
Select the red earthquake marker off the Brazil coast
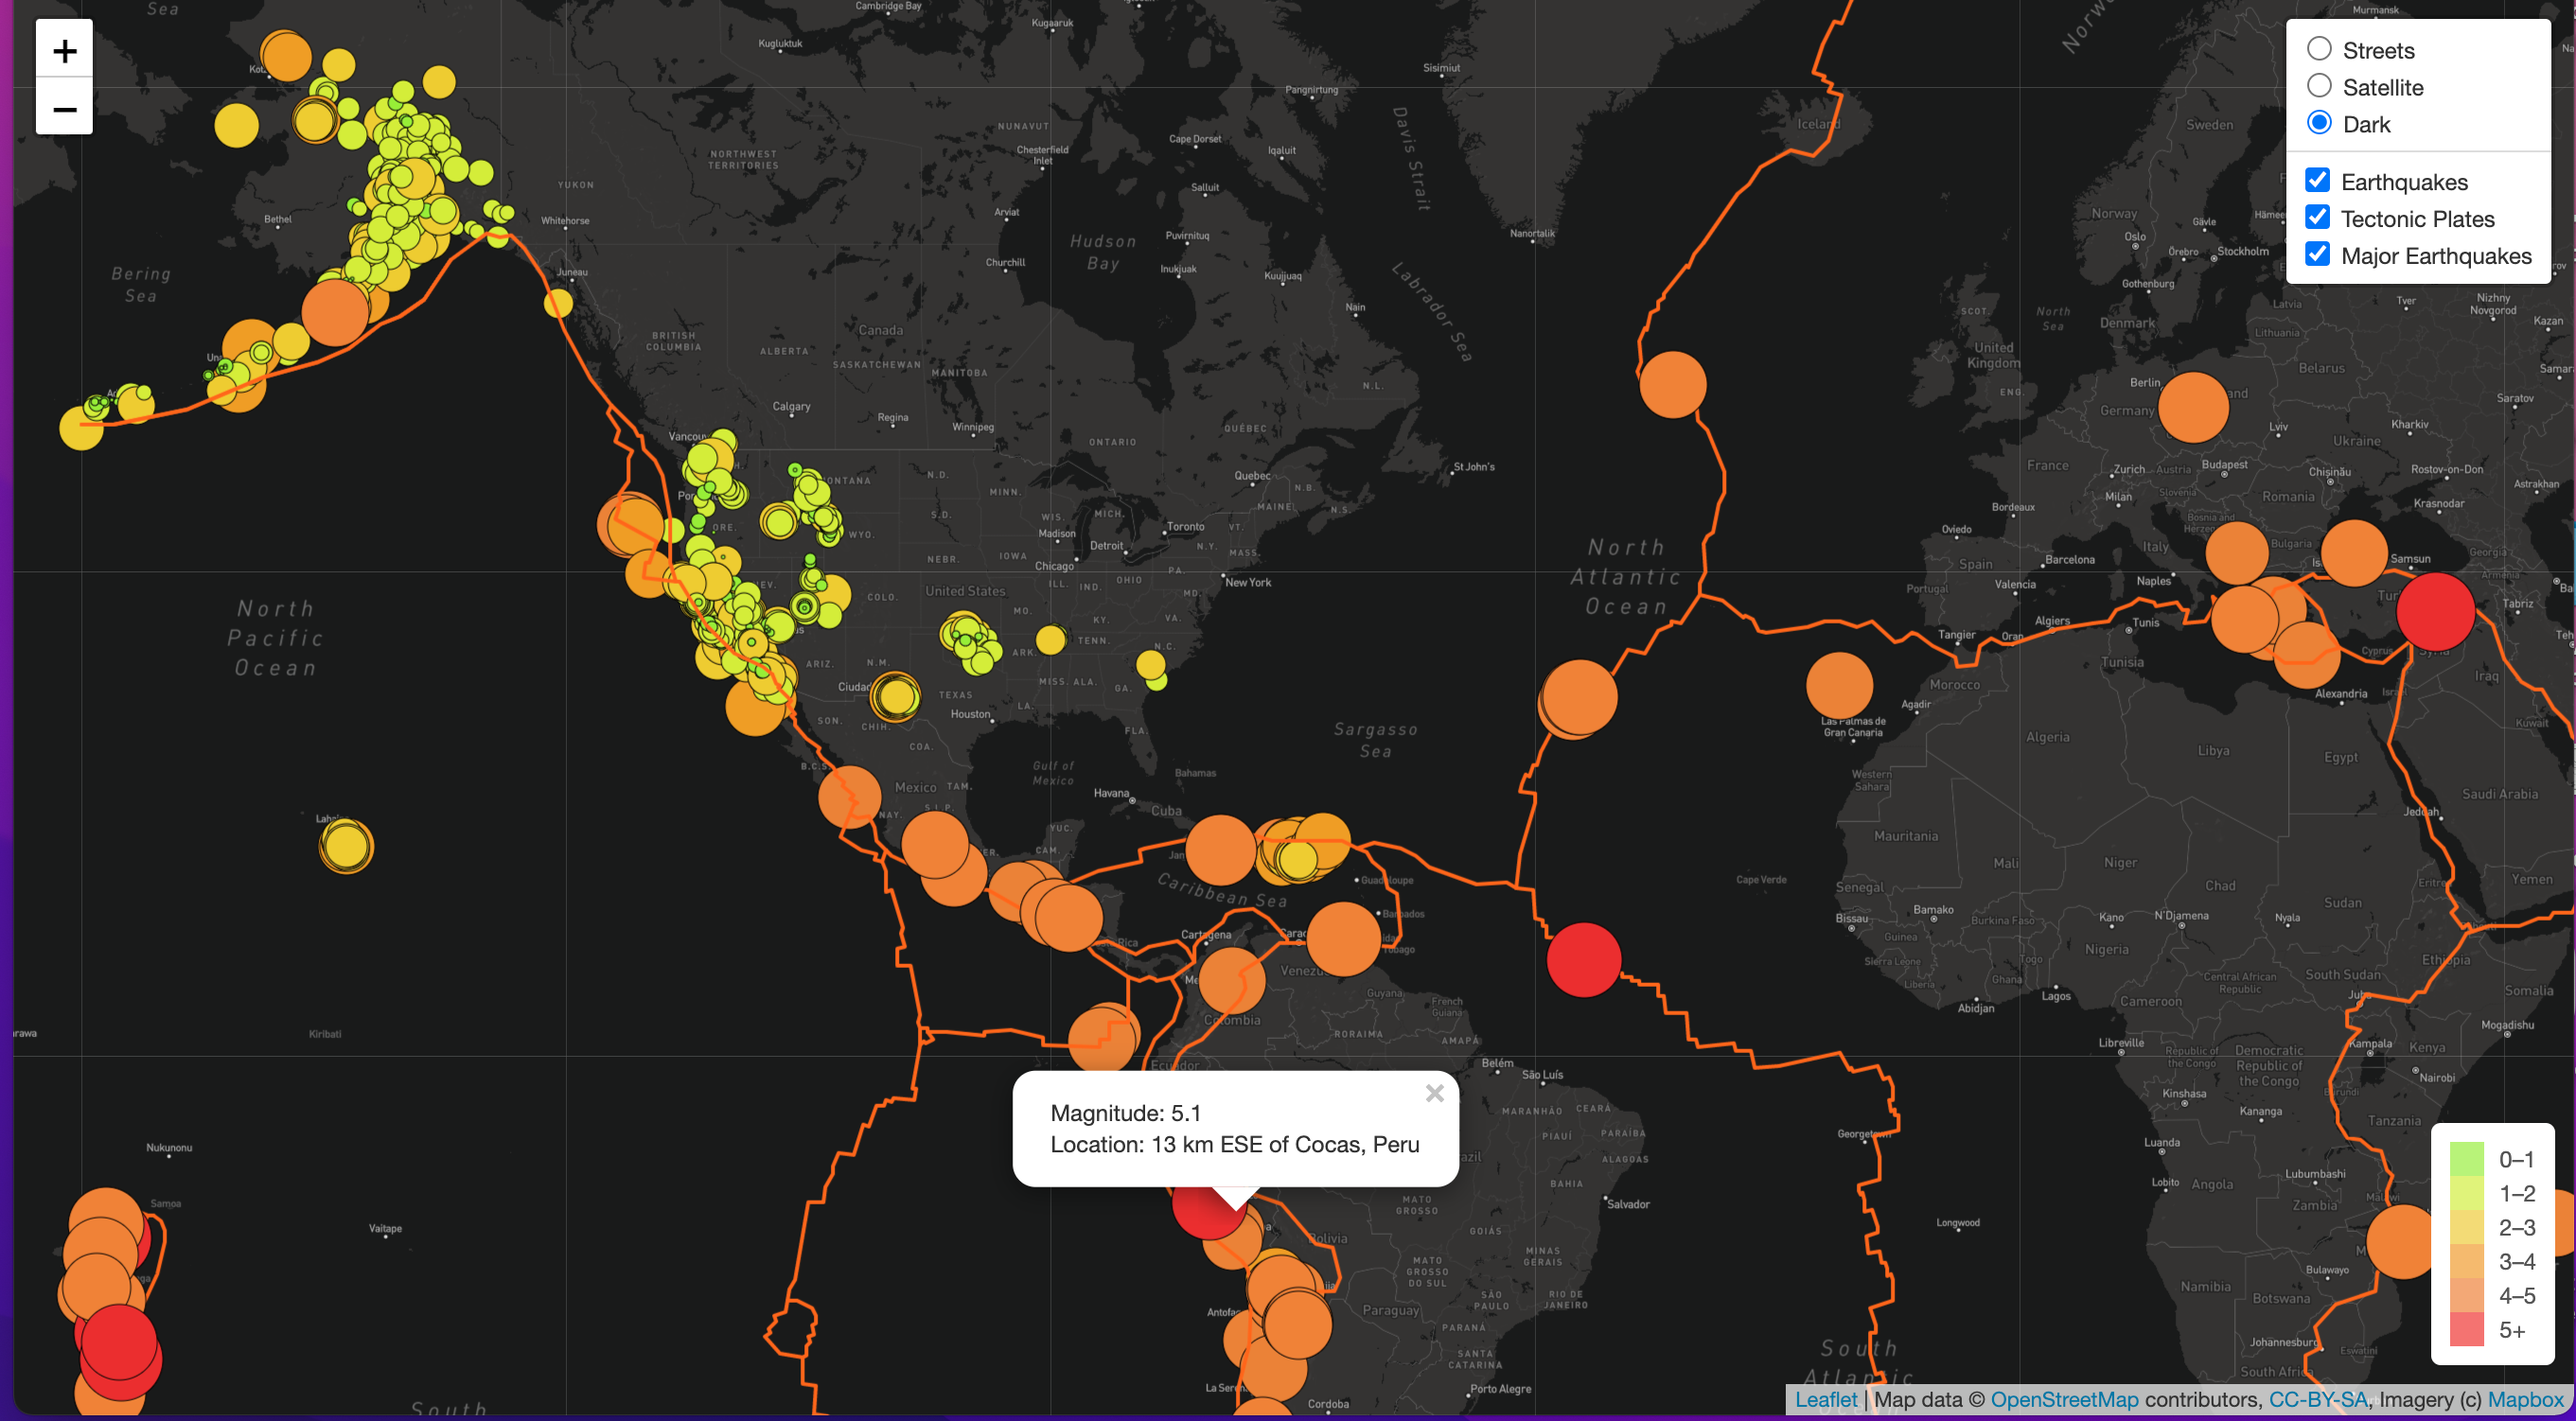pyautogui.click(x=1583, y=958)
